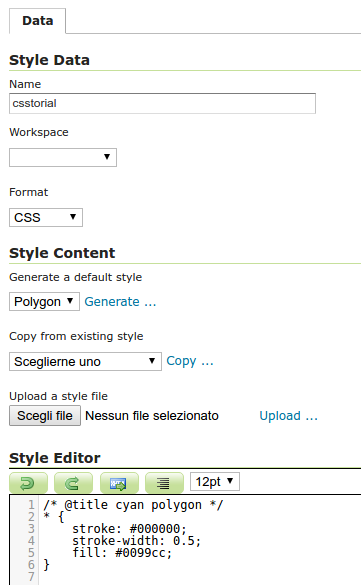Click the Nessun file selezionato text
This screenshot has width=361, height=585.
[x=152, y=416]
